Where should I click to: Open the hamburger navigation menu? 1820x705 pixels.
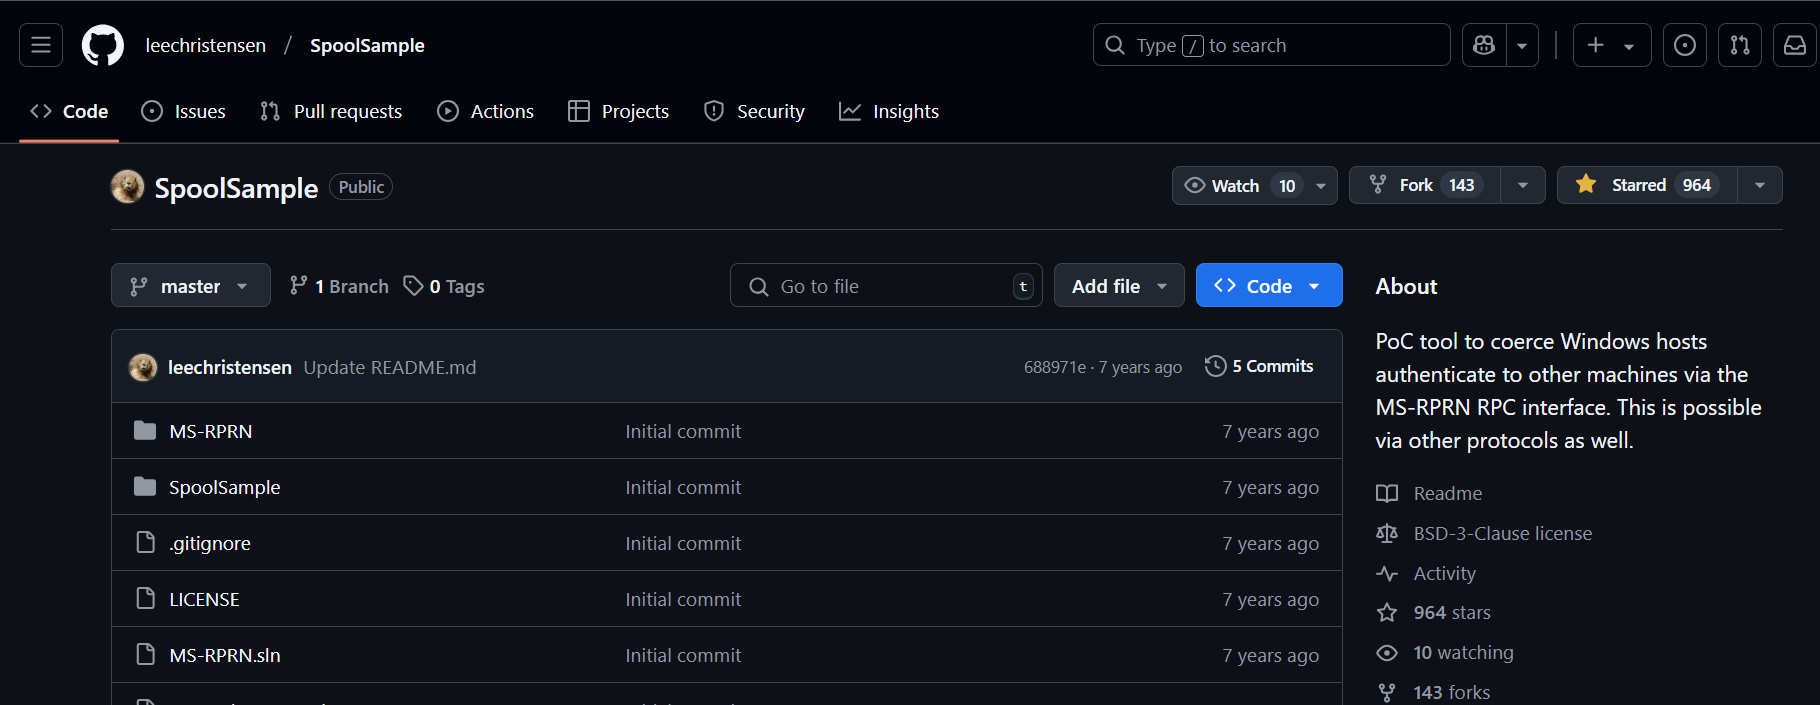coord(41,45)
